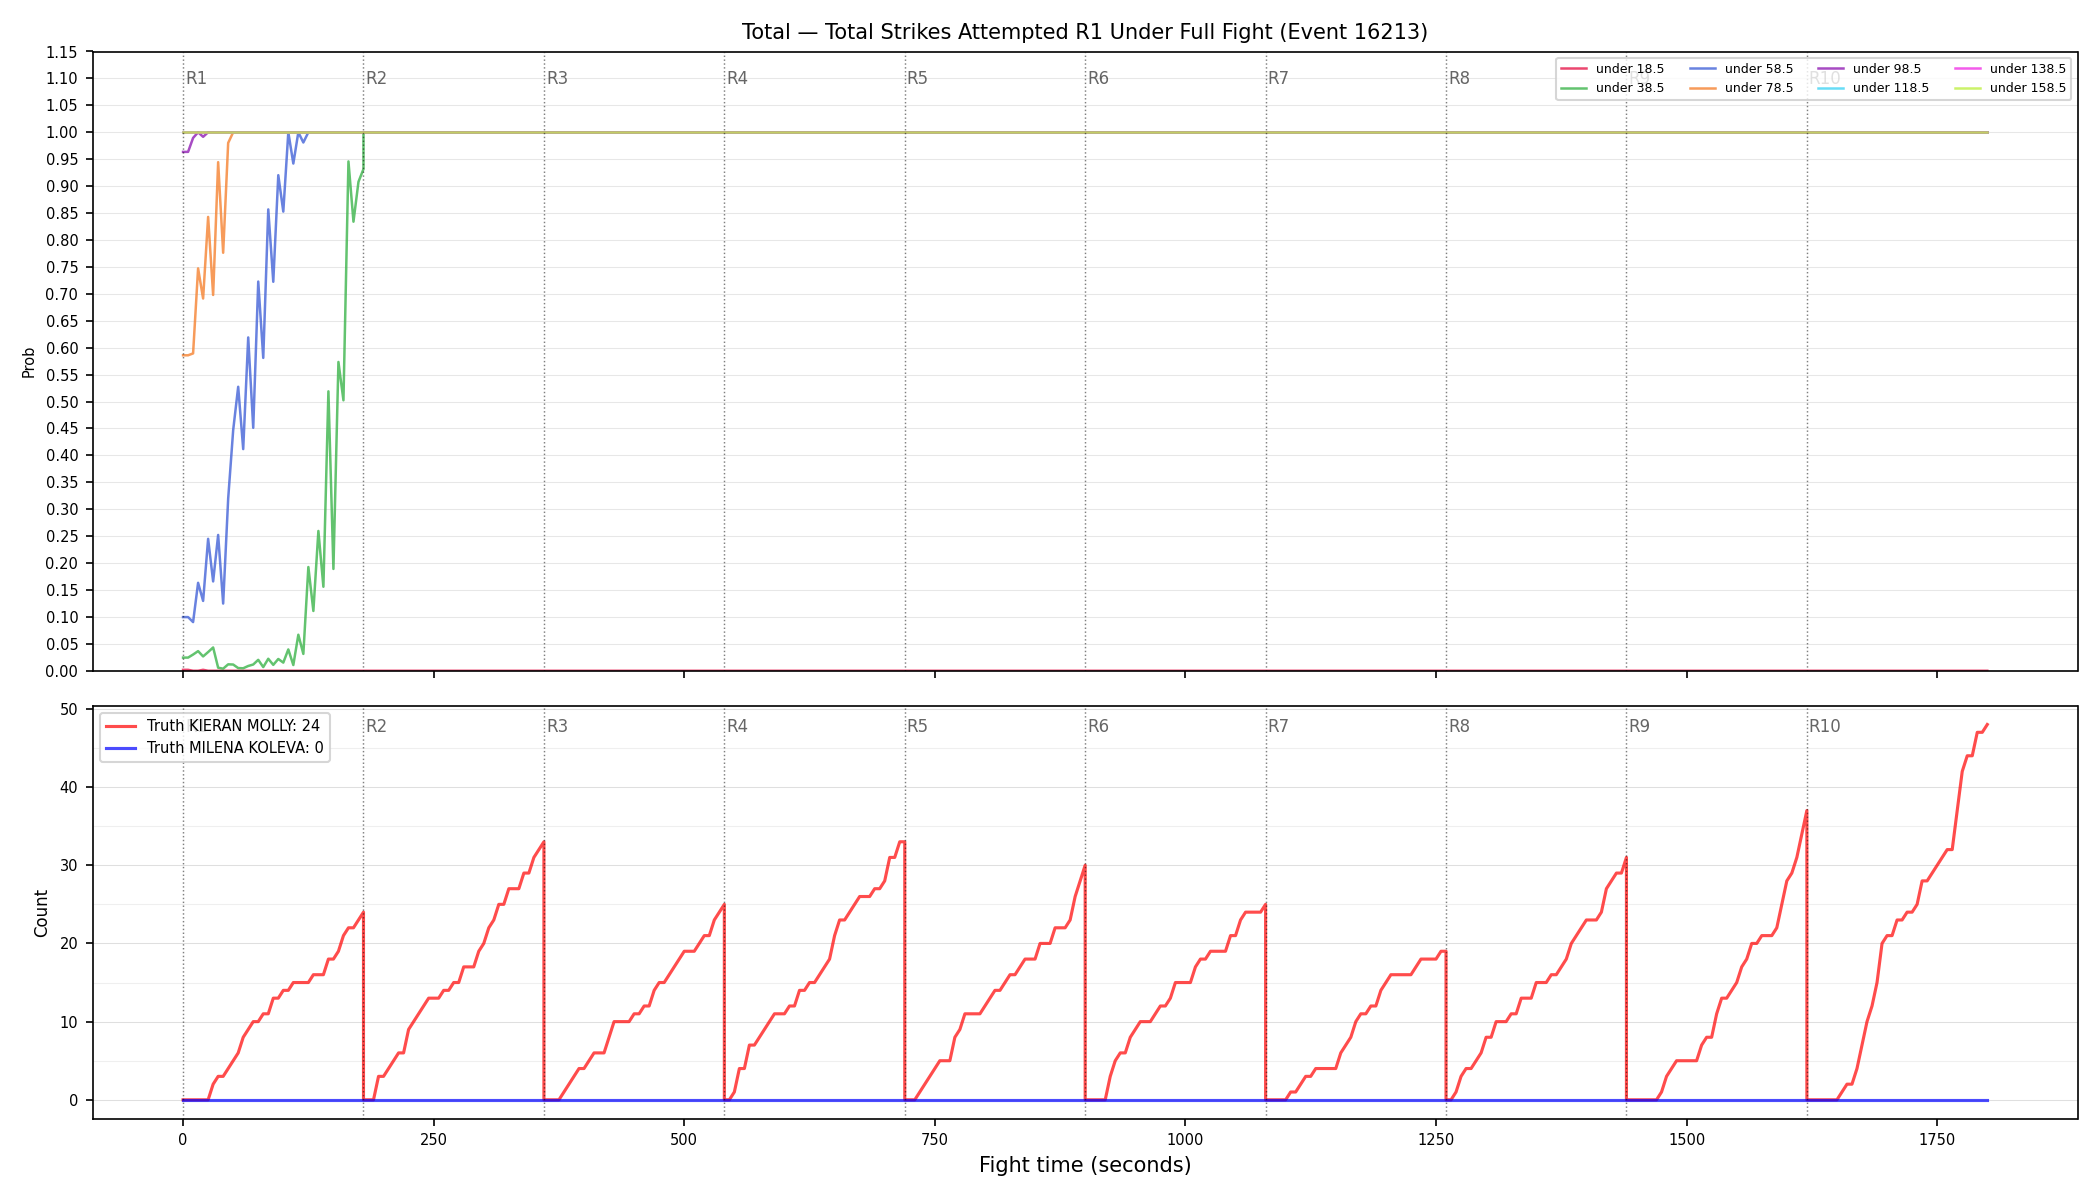Click the 40 tick on the Count axis
The image size is (2100, 1200).
(69, 787)
